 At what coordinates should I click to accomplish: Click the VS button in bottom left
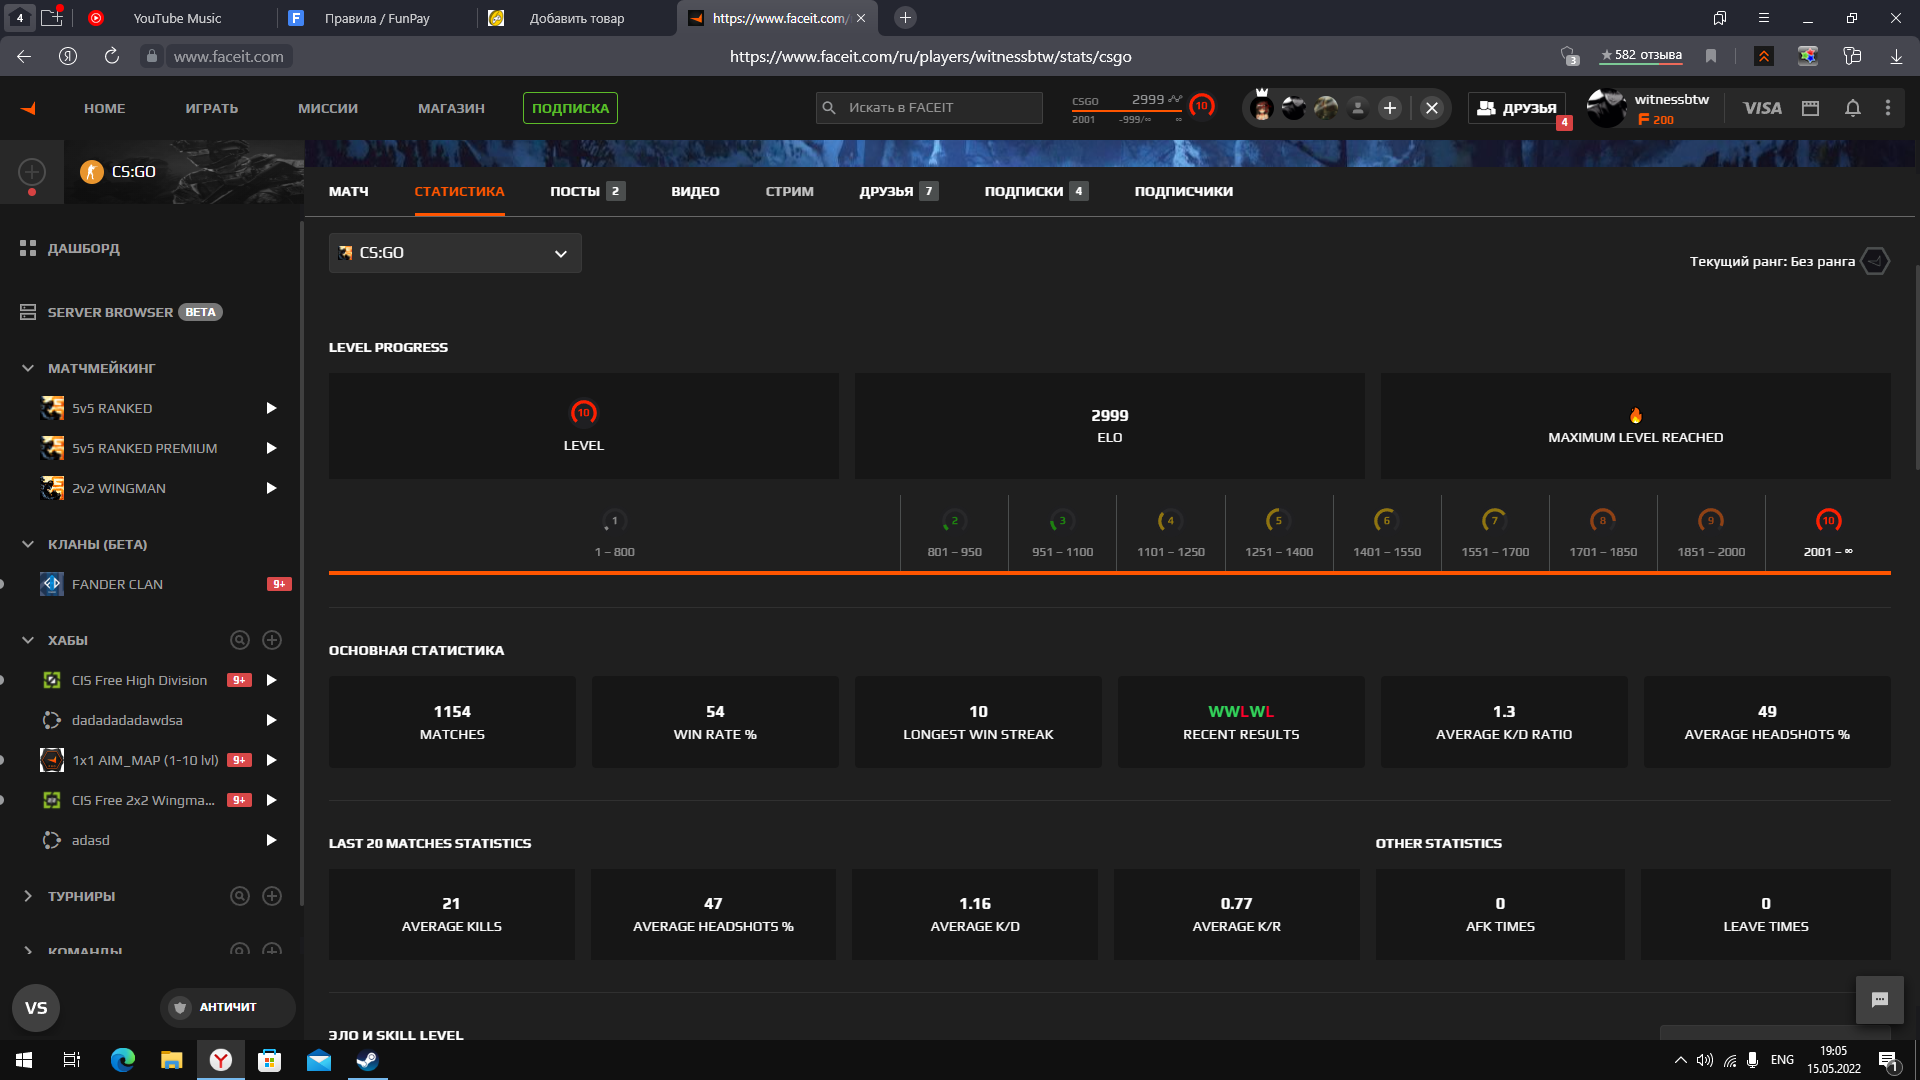pyautogui.click(x=36, y=1008)
